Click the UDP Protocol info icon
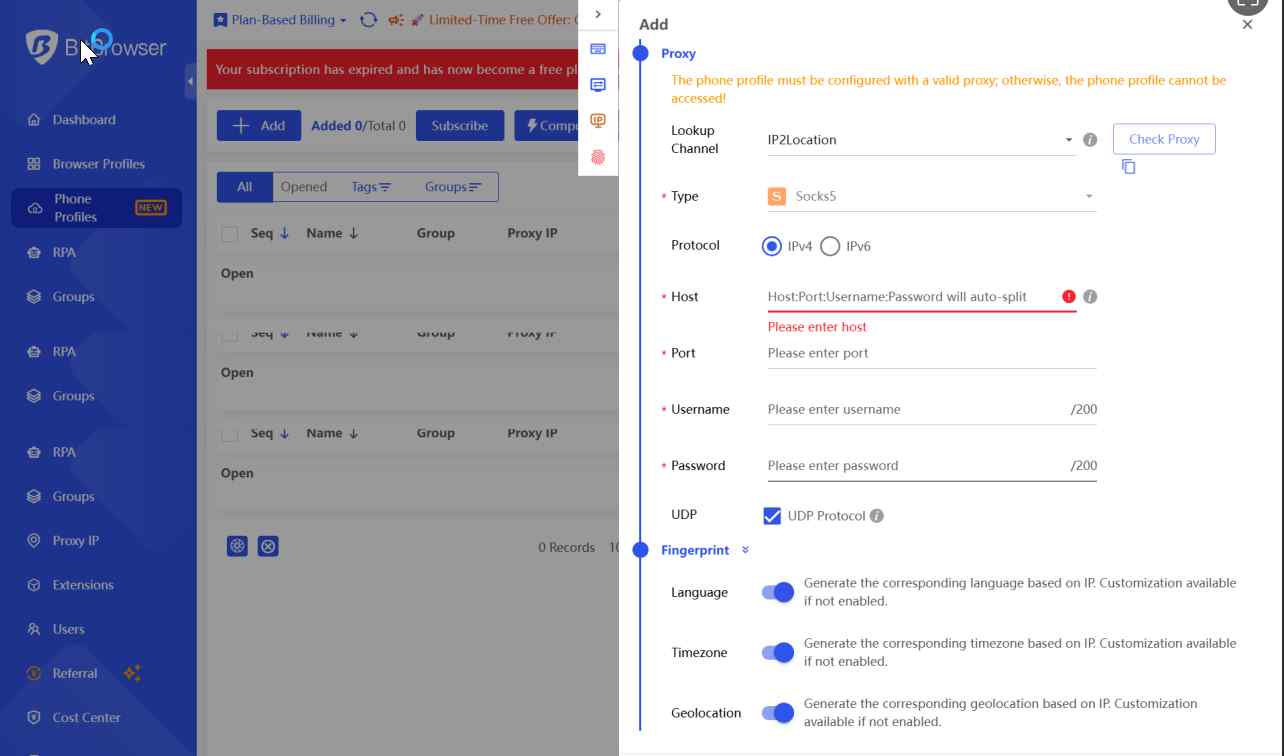 877,516
